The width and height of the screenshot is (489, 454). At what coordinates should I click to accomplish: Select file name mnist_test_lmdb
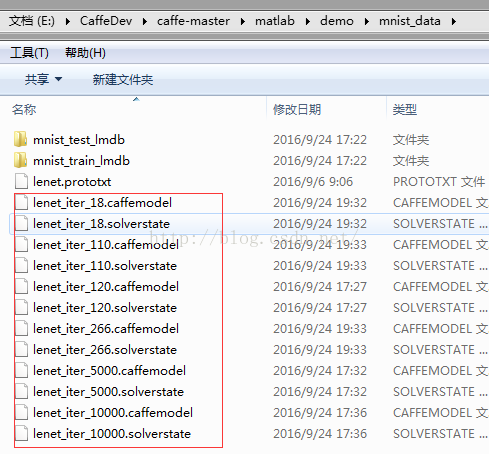pos(79,140)
